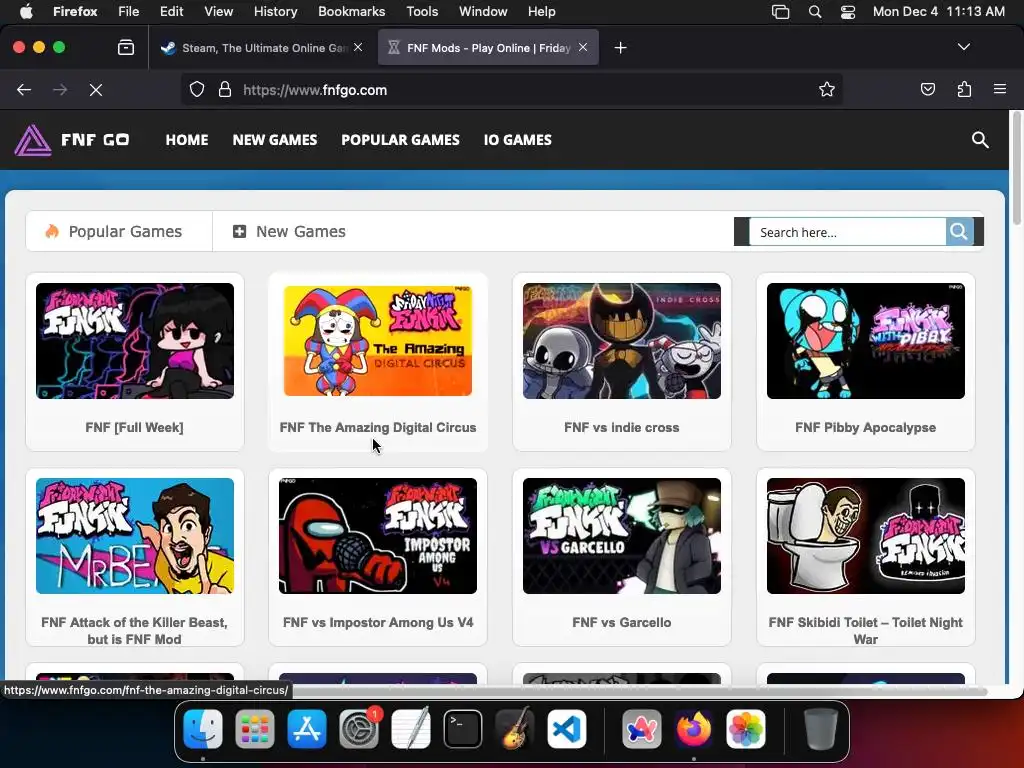Open FNF vs Indie Cross thumbnail
This screenshot has width=1024, height=768.
pos(622,341)
